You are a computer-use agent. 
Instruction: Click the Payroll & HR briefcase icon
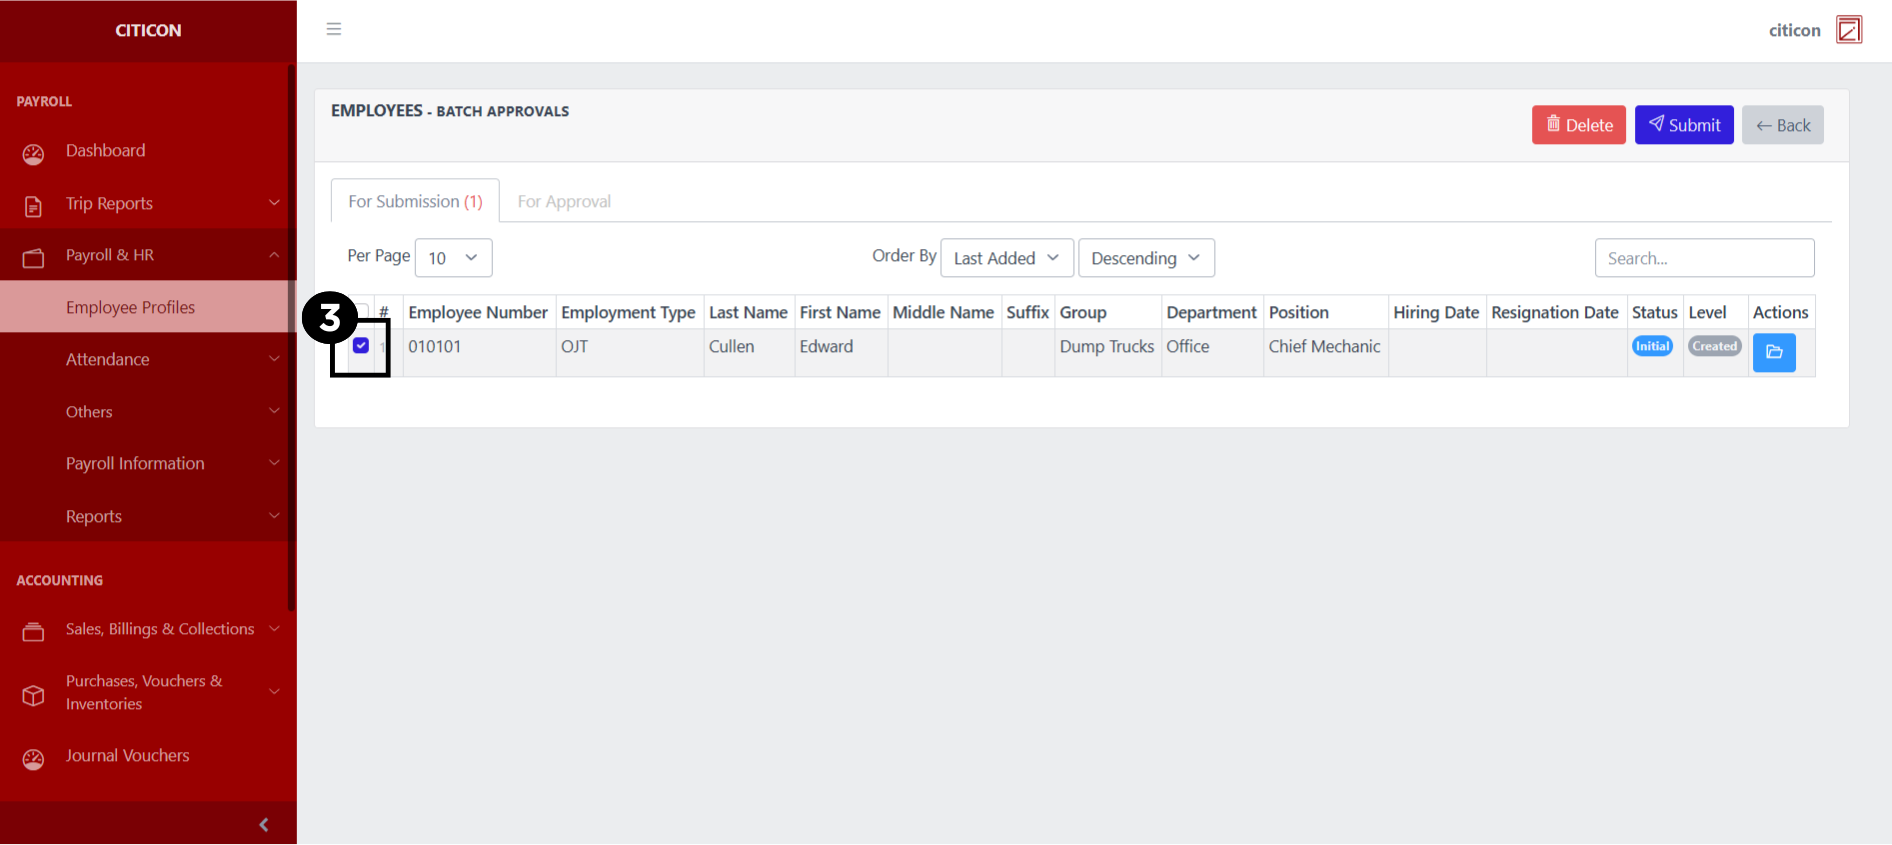33,258
